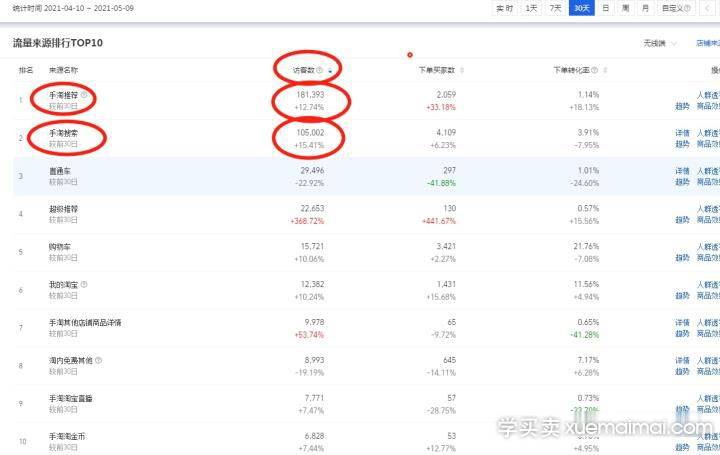Switch date range to 1天
Image resolution: width=720 pixels, height=455 pixels.
[x=531, y=8]
